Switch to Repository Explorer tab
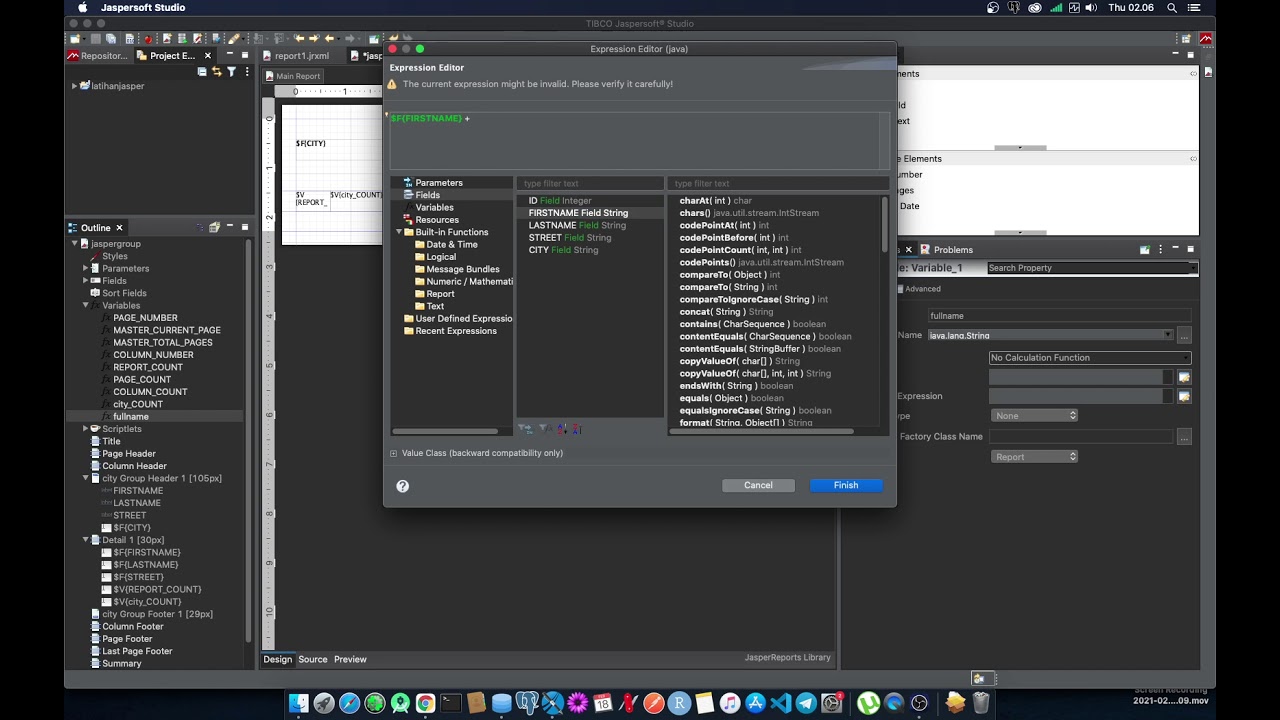This screenshot has height=720, width=1280. [x=98, y=56]
